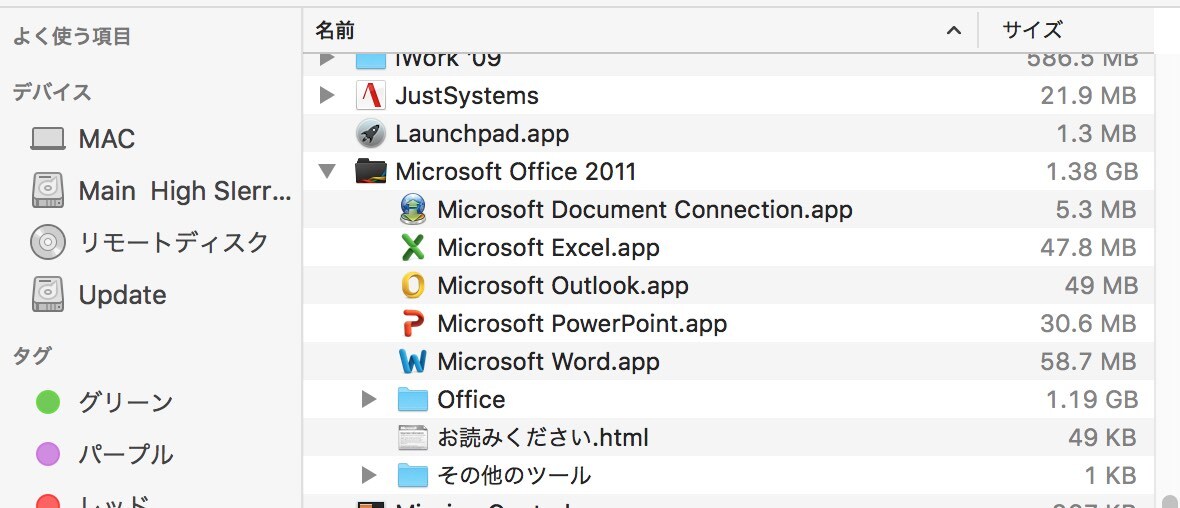
Task: Choose the グリーン tag label
Action: click(126, 402)
